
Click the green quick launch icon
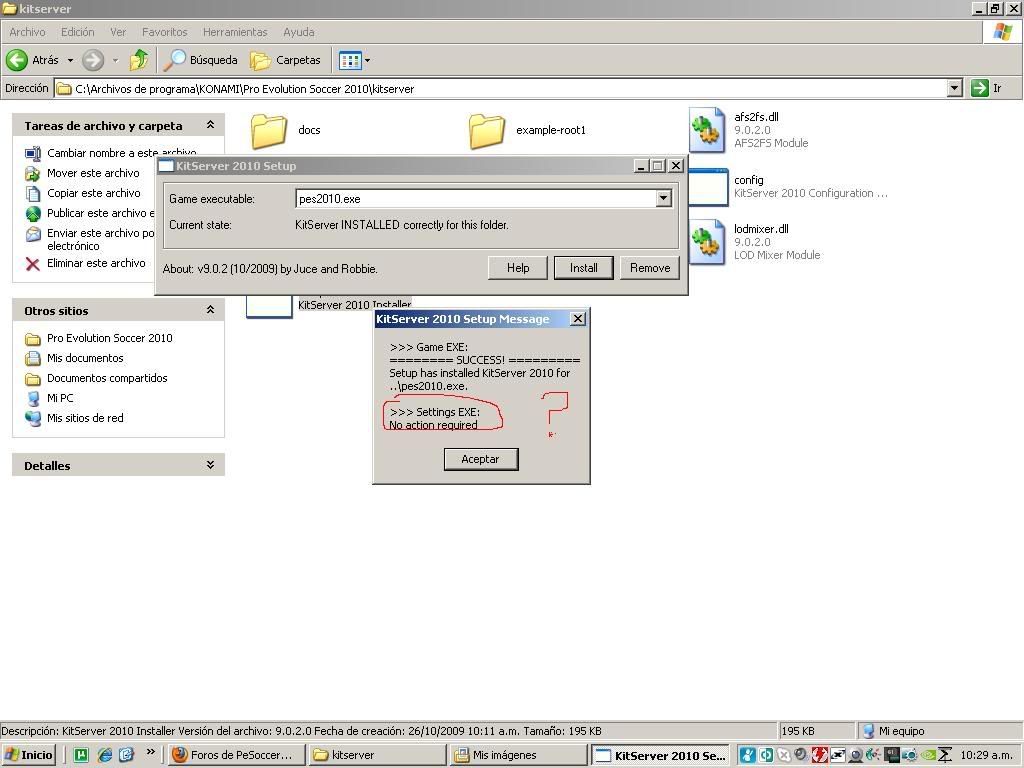81,755
